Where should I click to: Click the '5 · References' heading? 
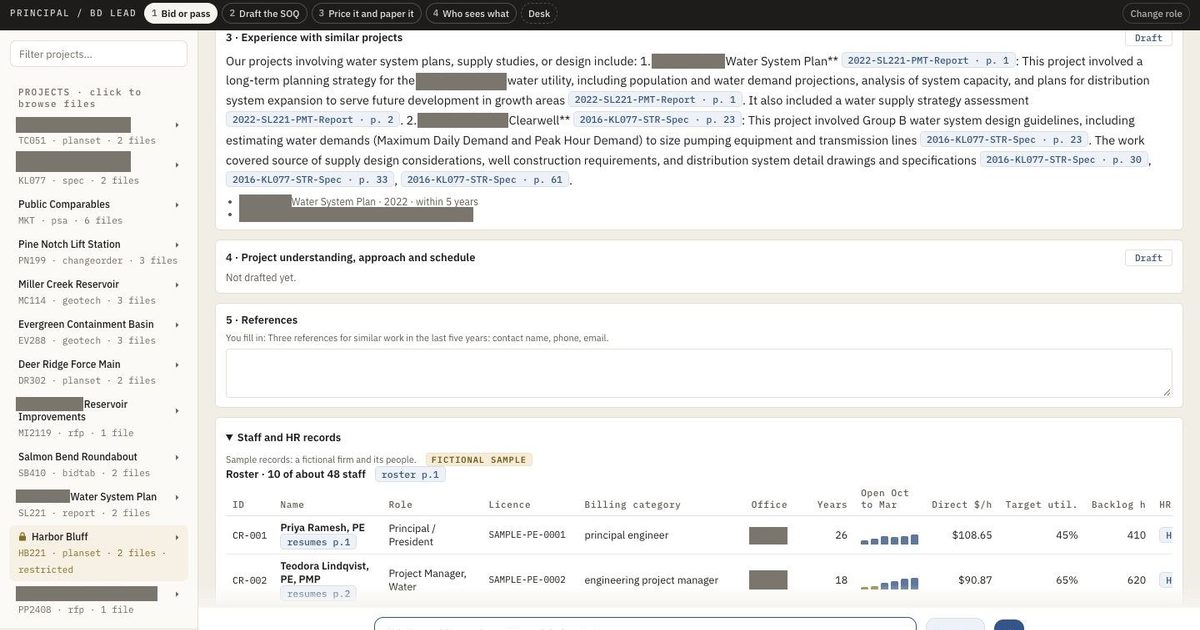click(261, 320)
